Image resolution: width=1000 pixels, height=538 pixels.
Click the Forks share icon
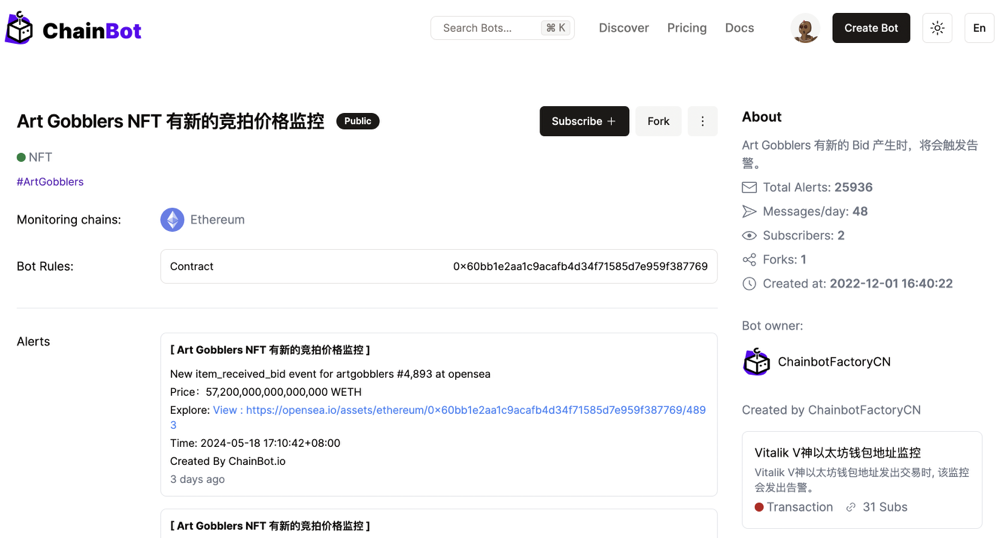pyautogui.click(x=749, y=260)
